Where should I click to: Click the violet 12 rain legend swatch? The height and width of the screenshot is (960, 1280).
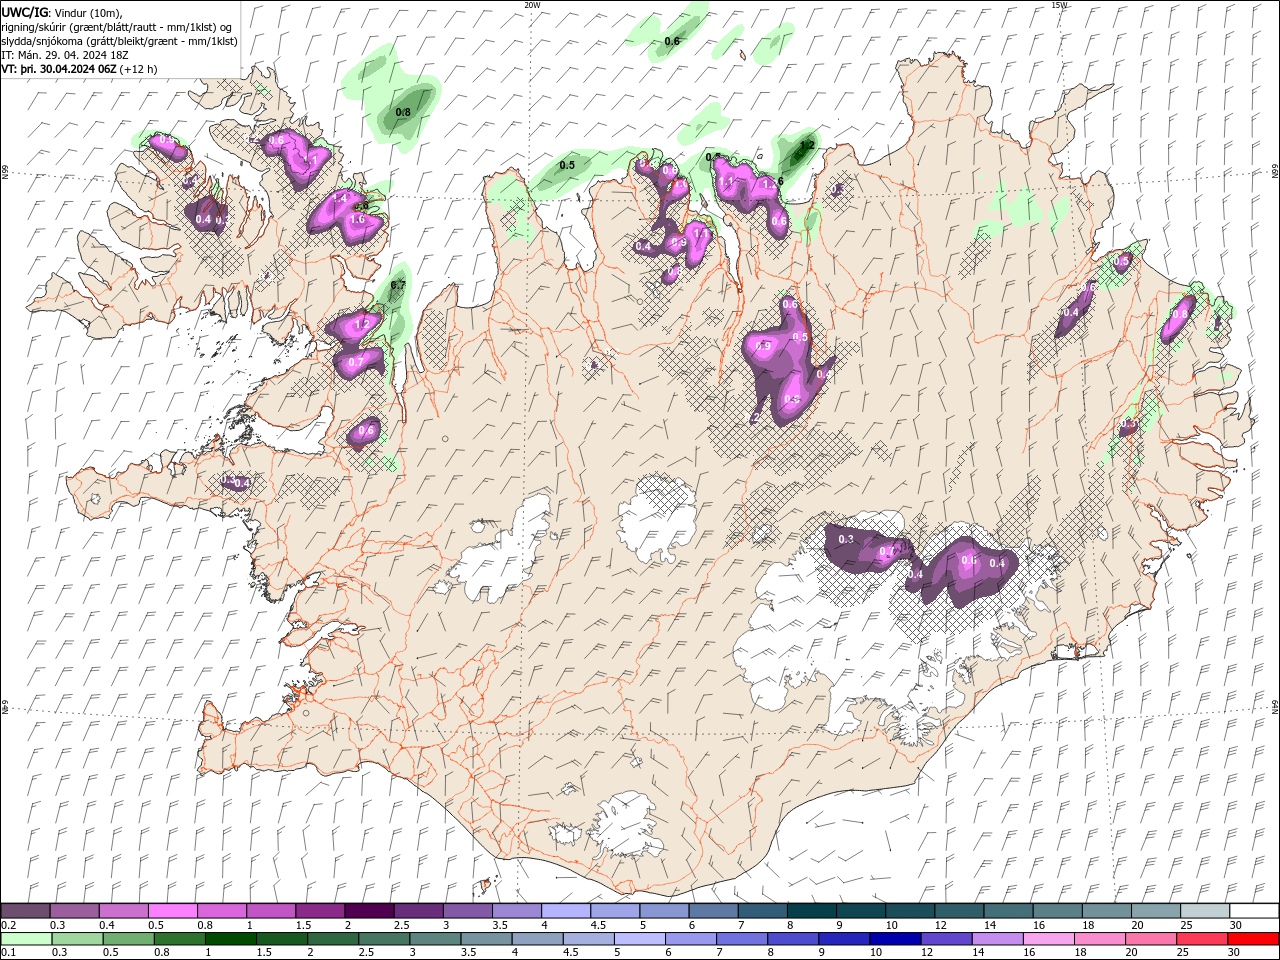946,938
